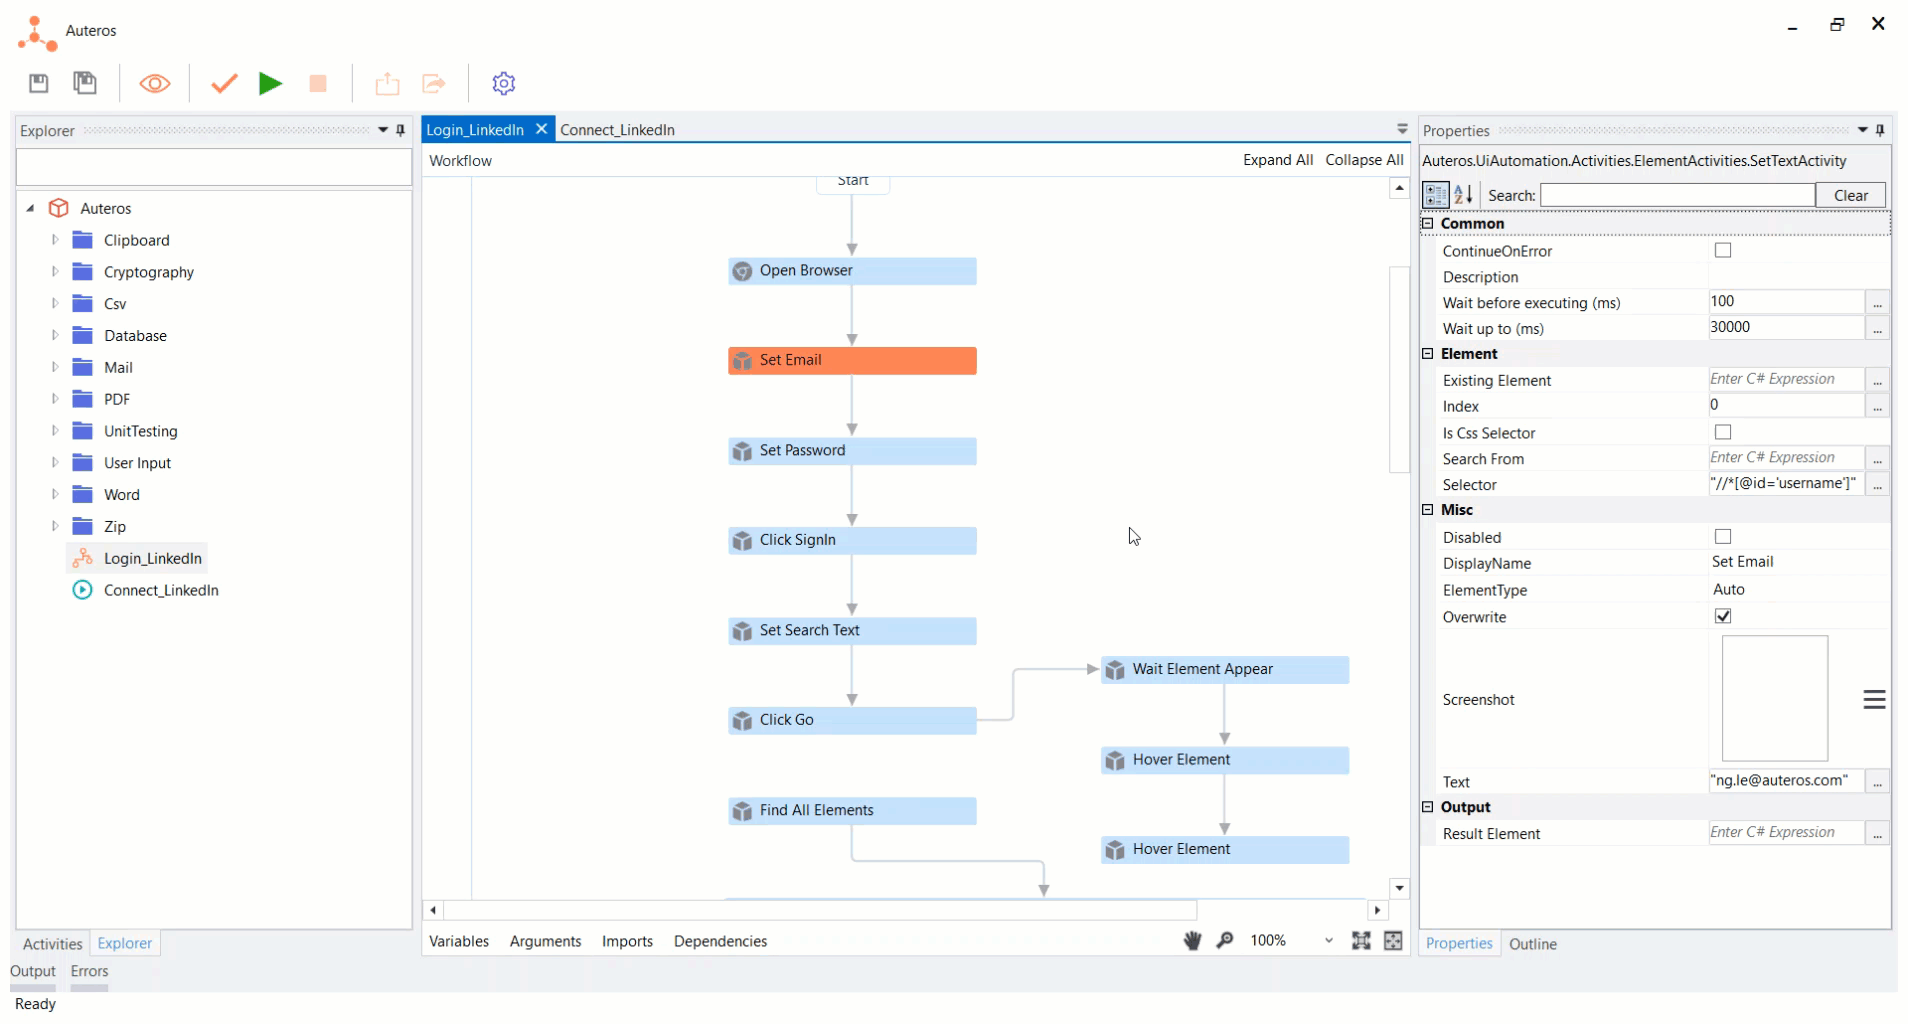Click the export icon in toolbar
This screenshot has width=1908, height=1024.
tap(387, 83)
